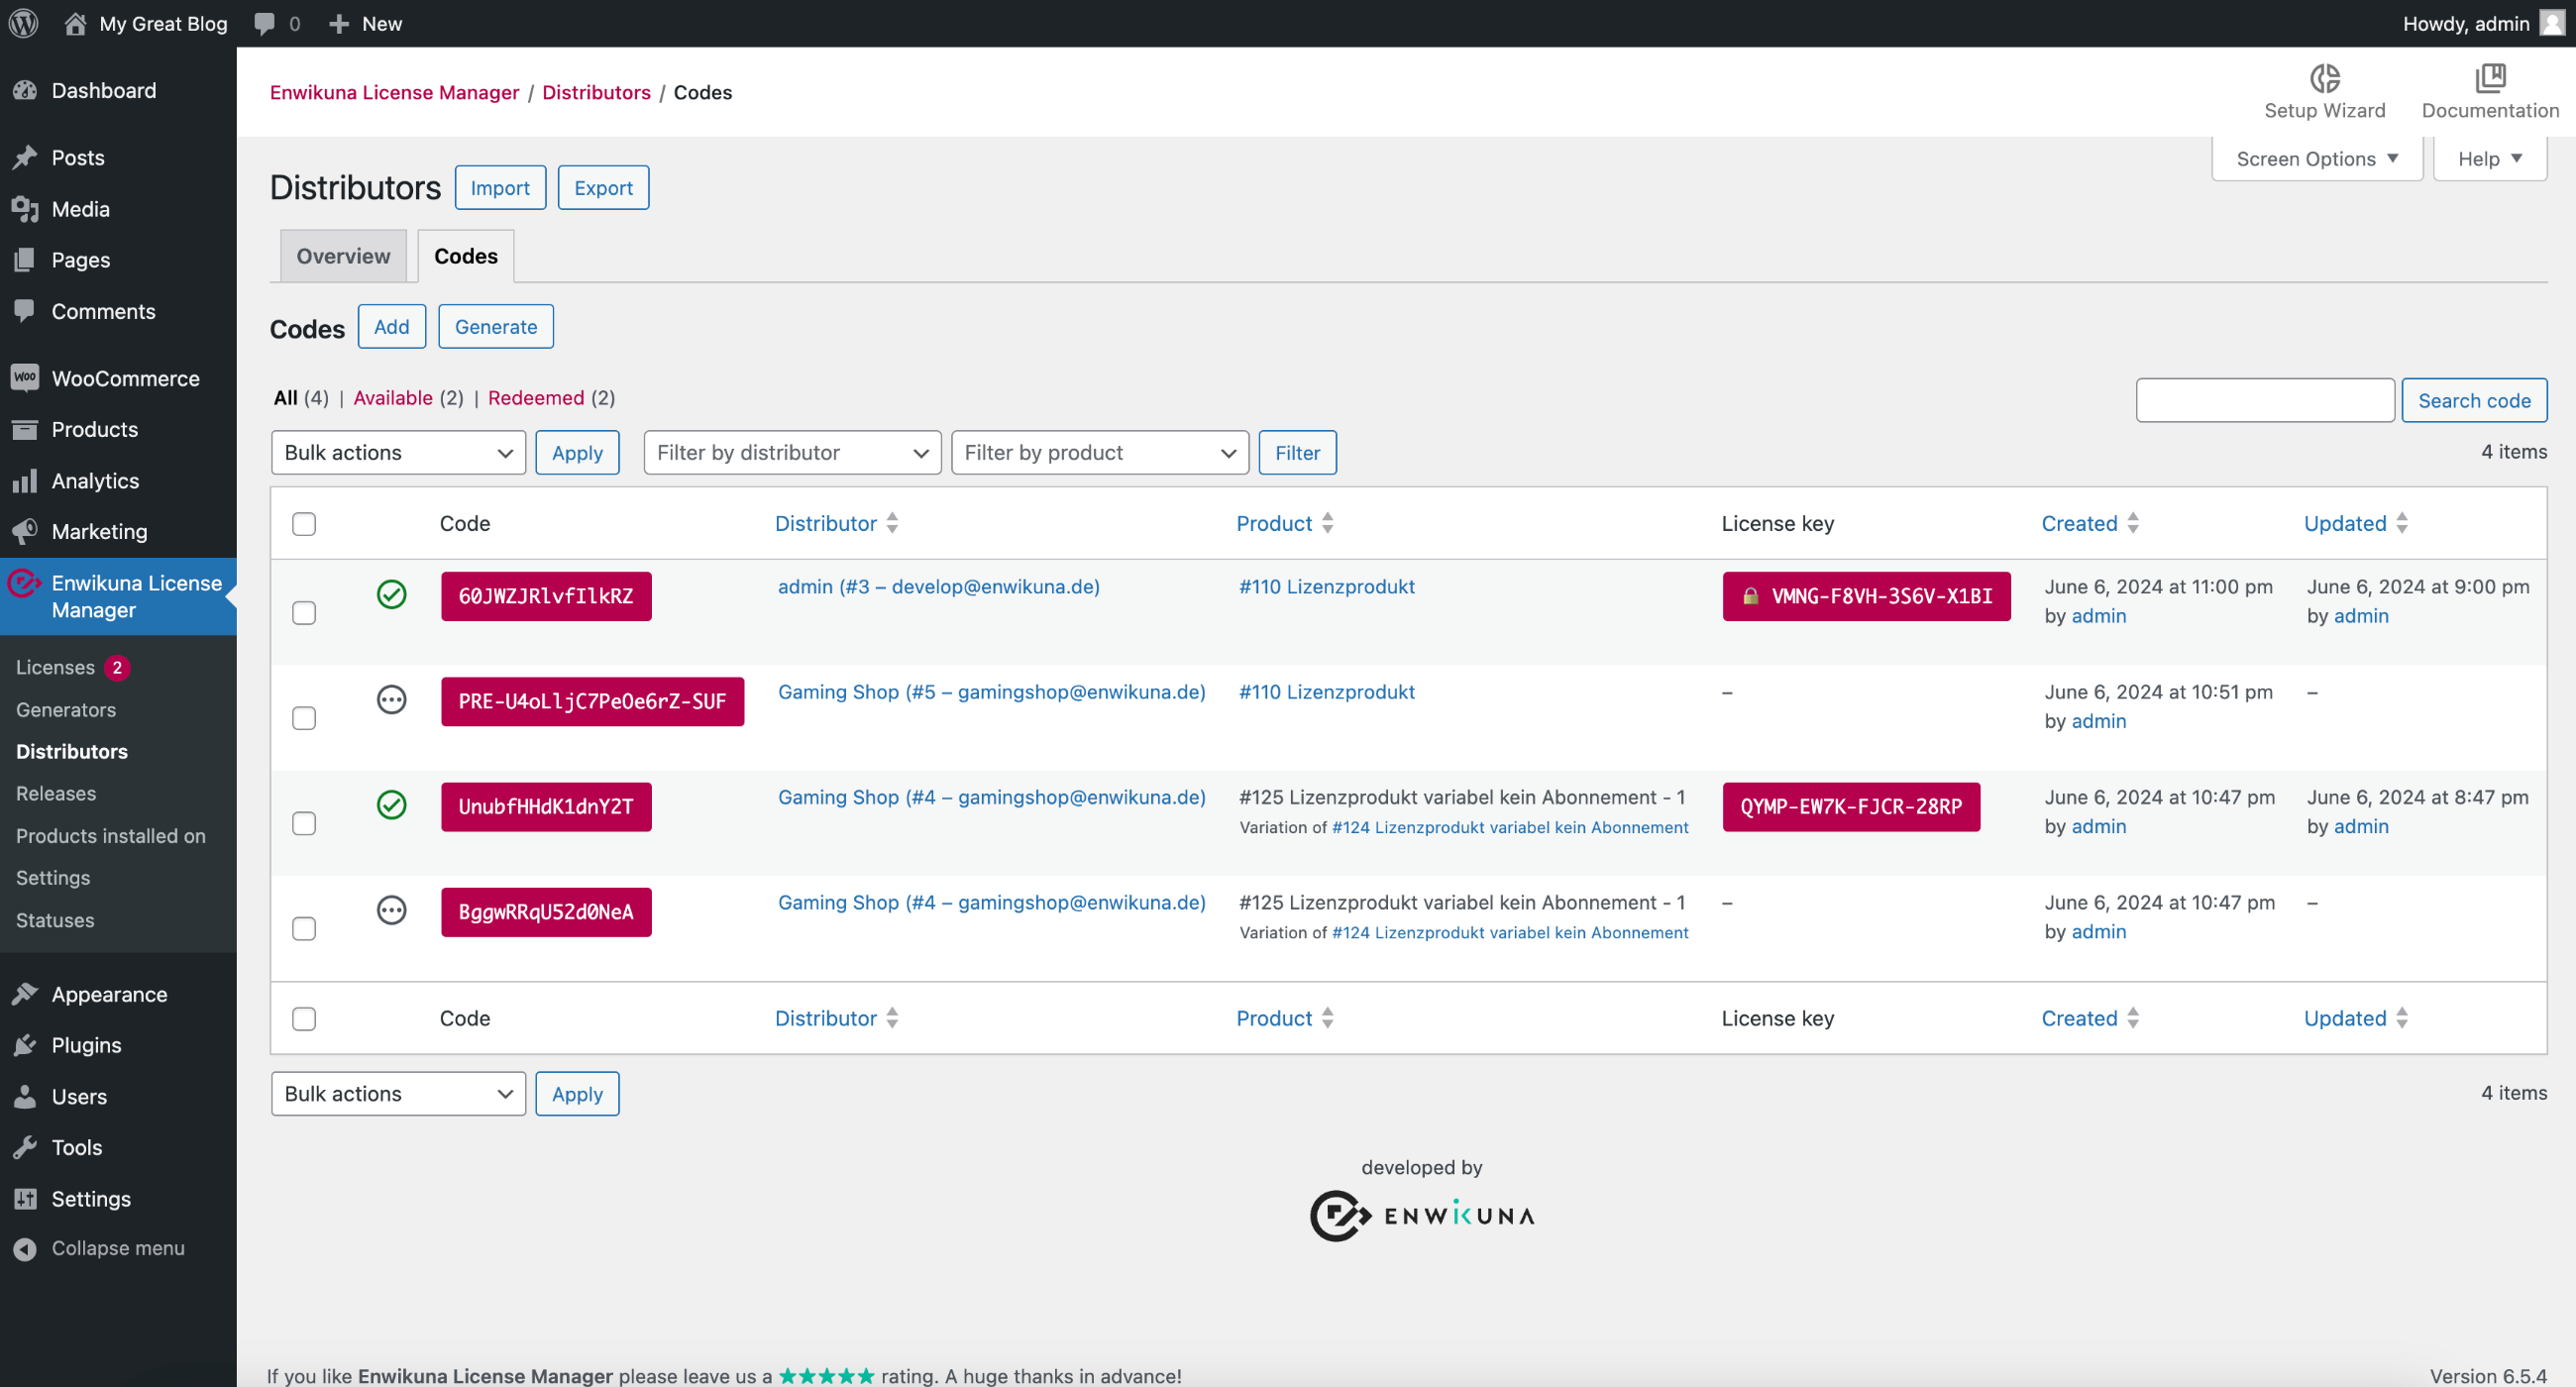Show only Redeemed codes
2576x1387 pixels.
[536, 398]
